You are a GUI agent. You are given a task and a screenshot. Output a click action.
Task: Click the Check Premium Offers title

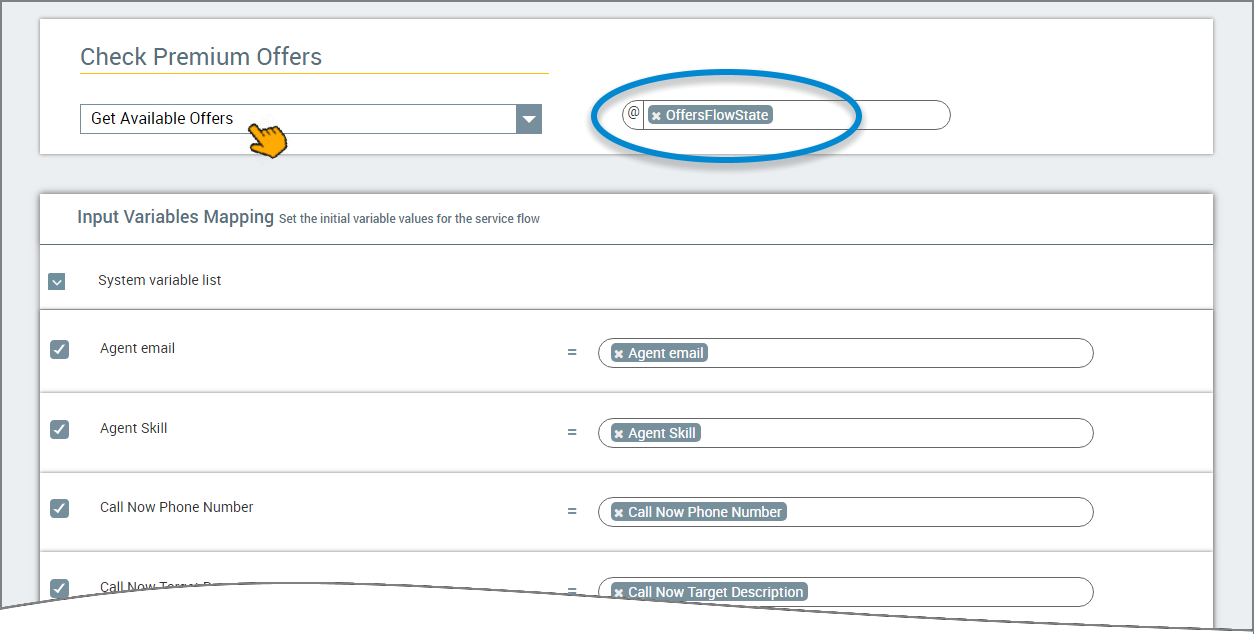(201, 57)
